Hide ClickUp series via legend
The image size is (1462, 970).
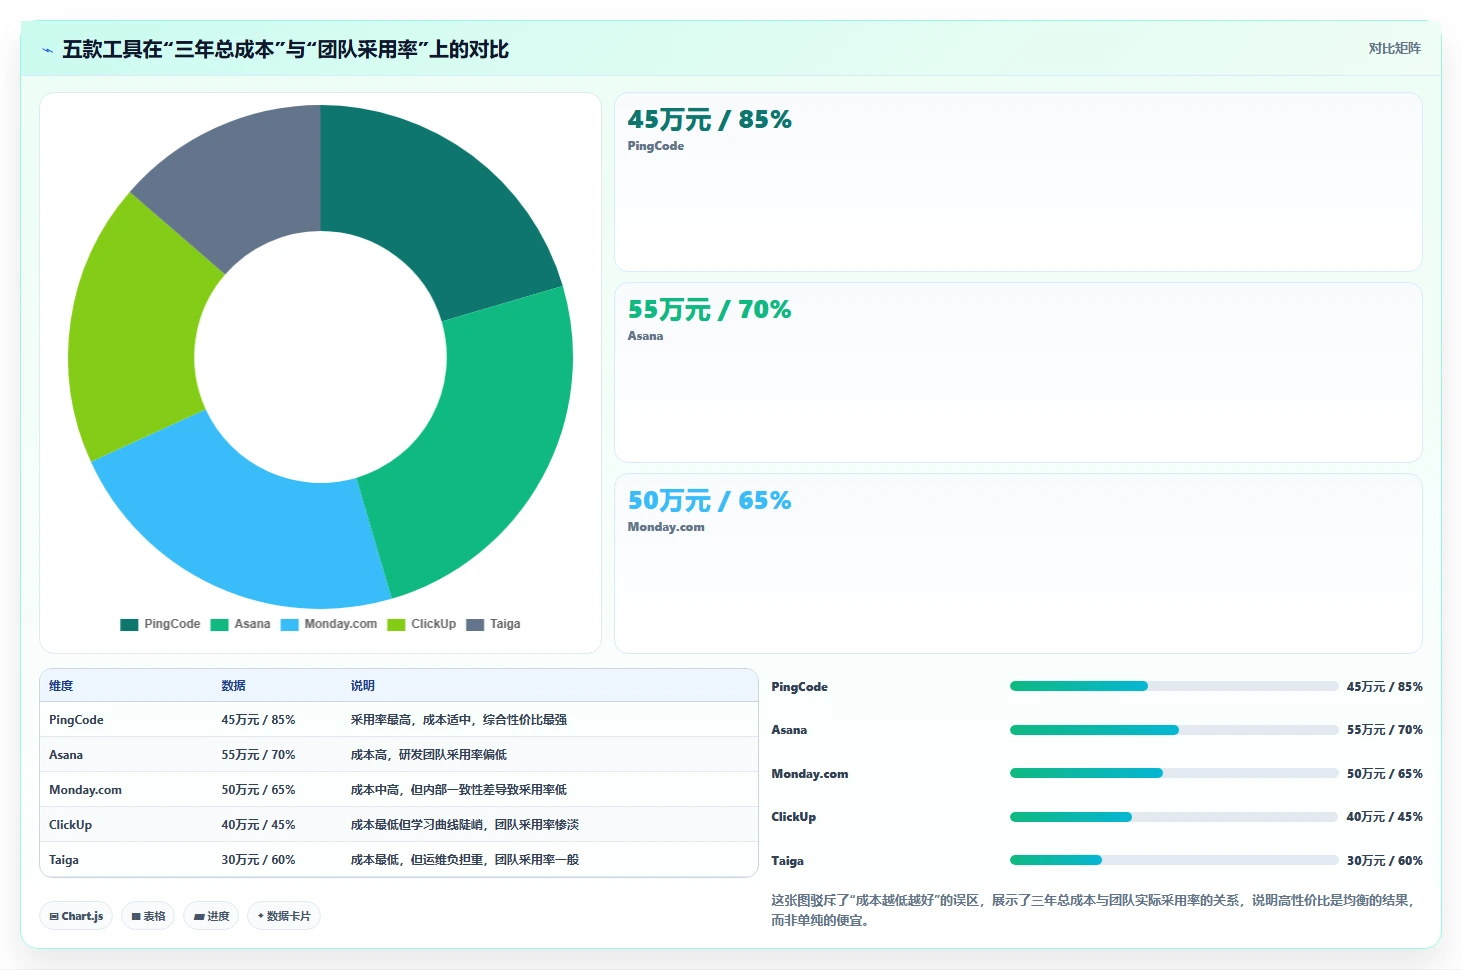(422, 624)
